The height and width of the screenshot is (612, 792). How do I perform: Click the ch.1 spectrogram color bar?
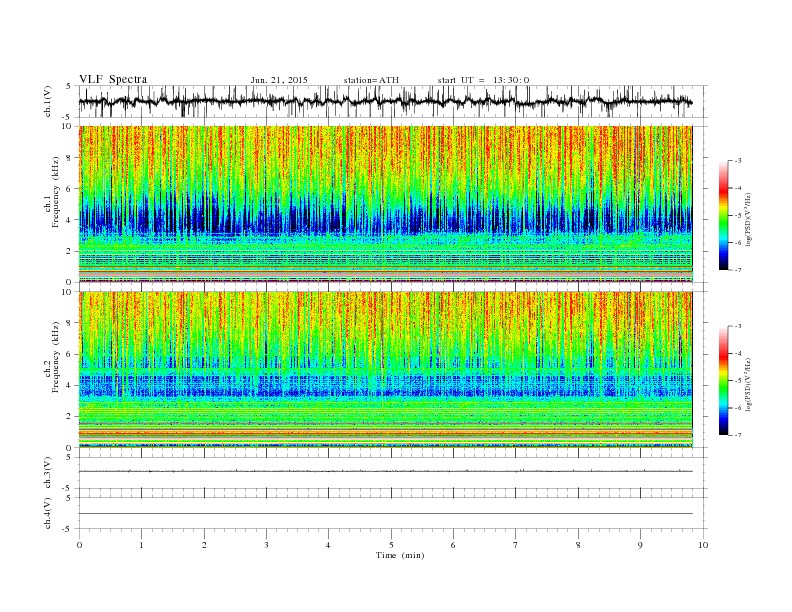(x=724, y=215)
